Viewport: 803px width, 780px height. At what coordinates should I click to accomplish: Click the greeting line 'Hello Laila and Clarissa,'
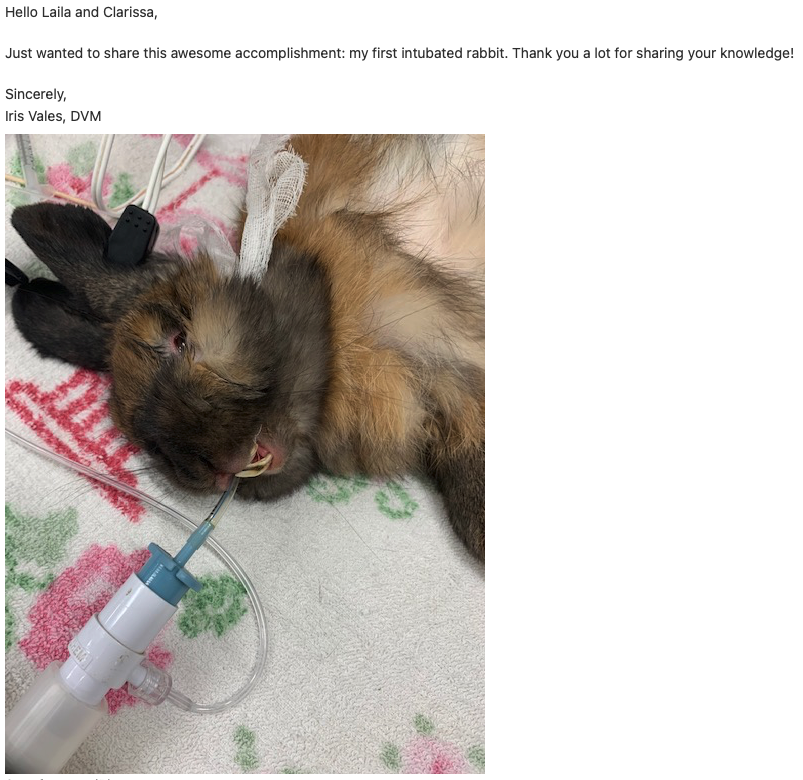pos(81,12)
